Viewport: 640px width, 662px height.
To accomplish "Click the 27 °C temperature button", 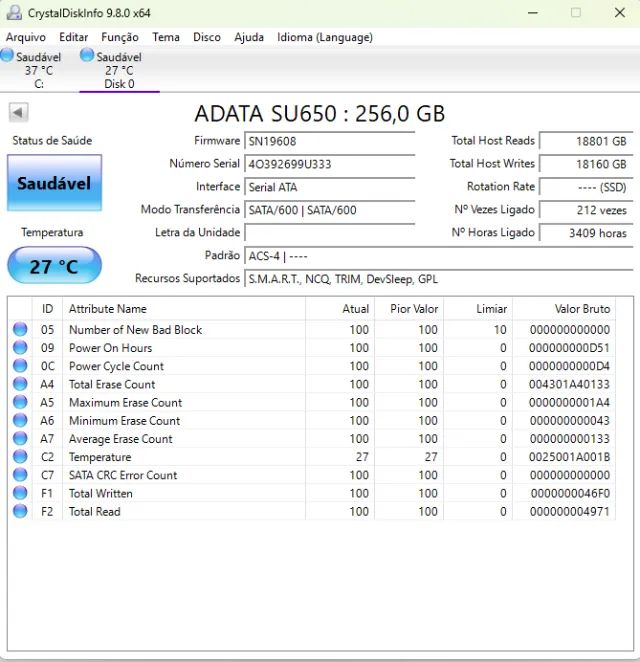I will tap(54, 265).
